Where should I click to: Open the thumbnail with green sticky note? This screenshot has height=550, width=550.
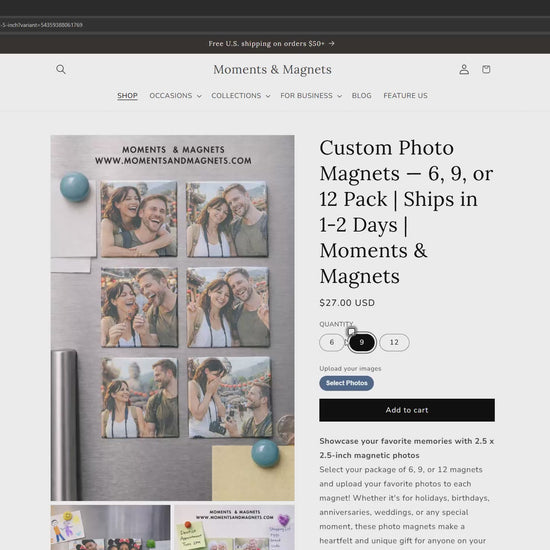(235, 528)
